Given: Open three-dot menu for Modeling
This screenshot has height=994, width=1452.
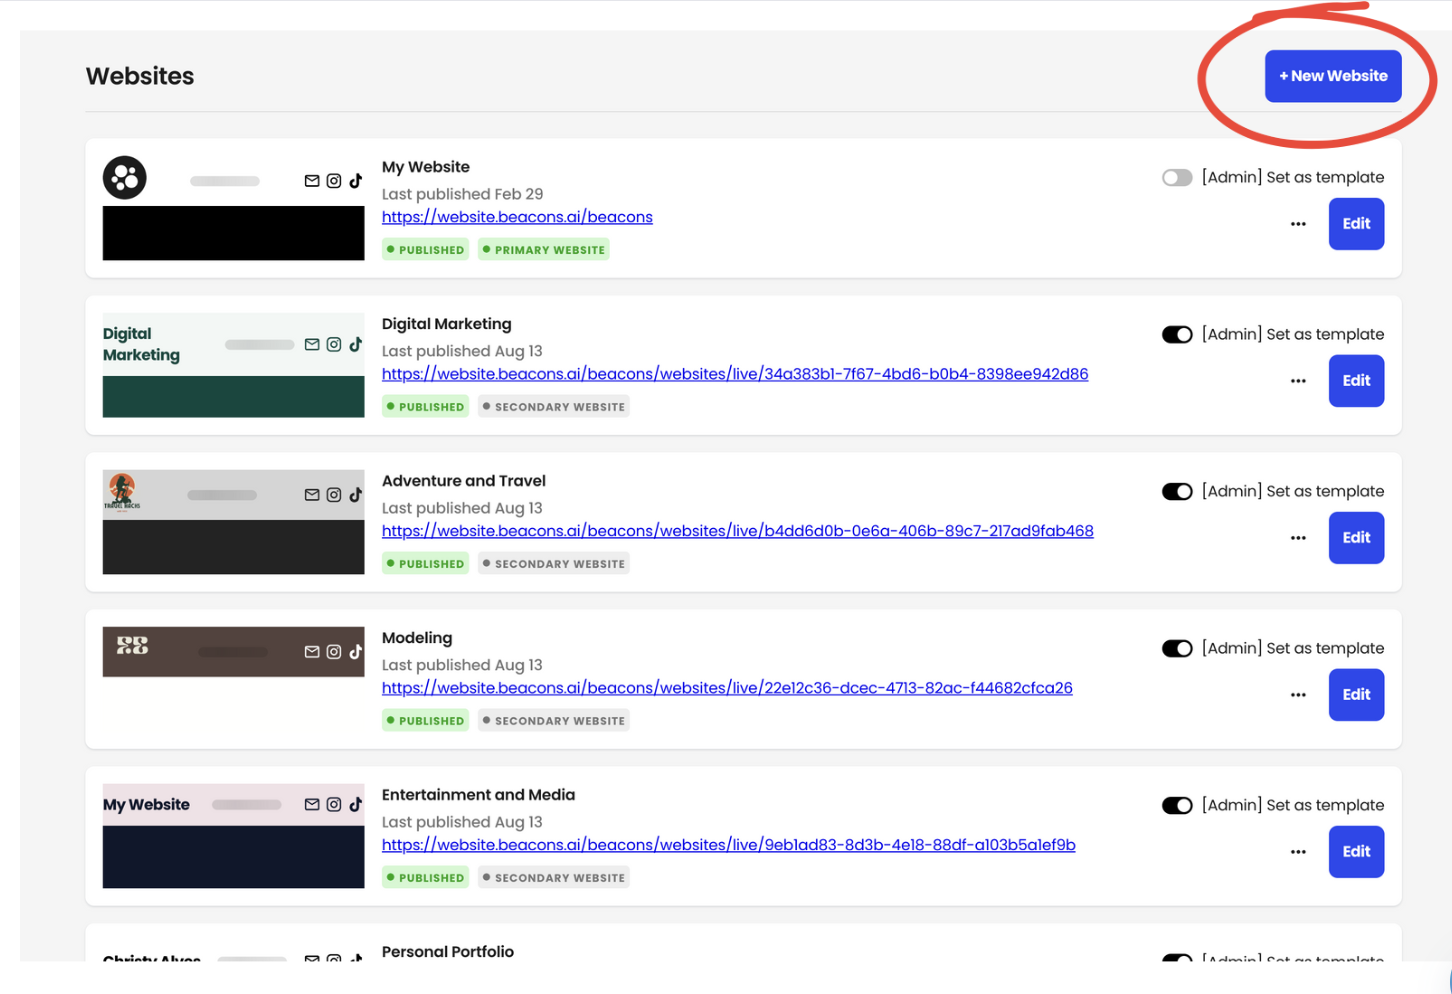Looking at the screenshot, I should (x=1298, y=695).
